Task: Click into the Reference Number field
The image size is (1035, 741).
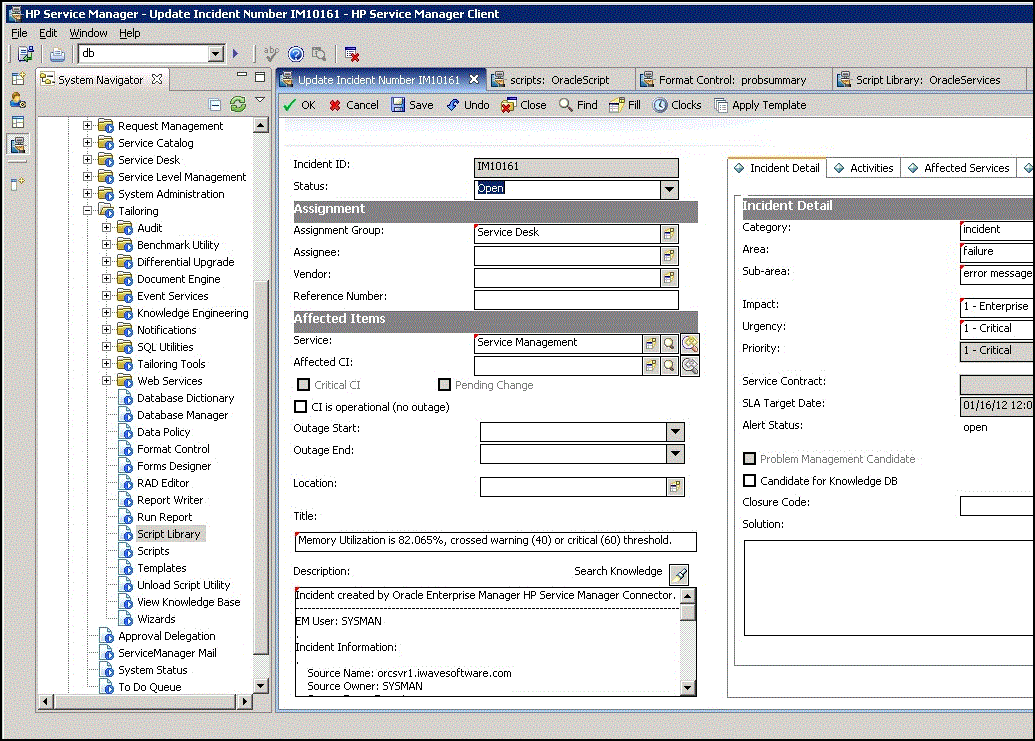Action: (576, 300)
